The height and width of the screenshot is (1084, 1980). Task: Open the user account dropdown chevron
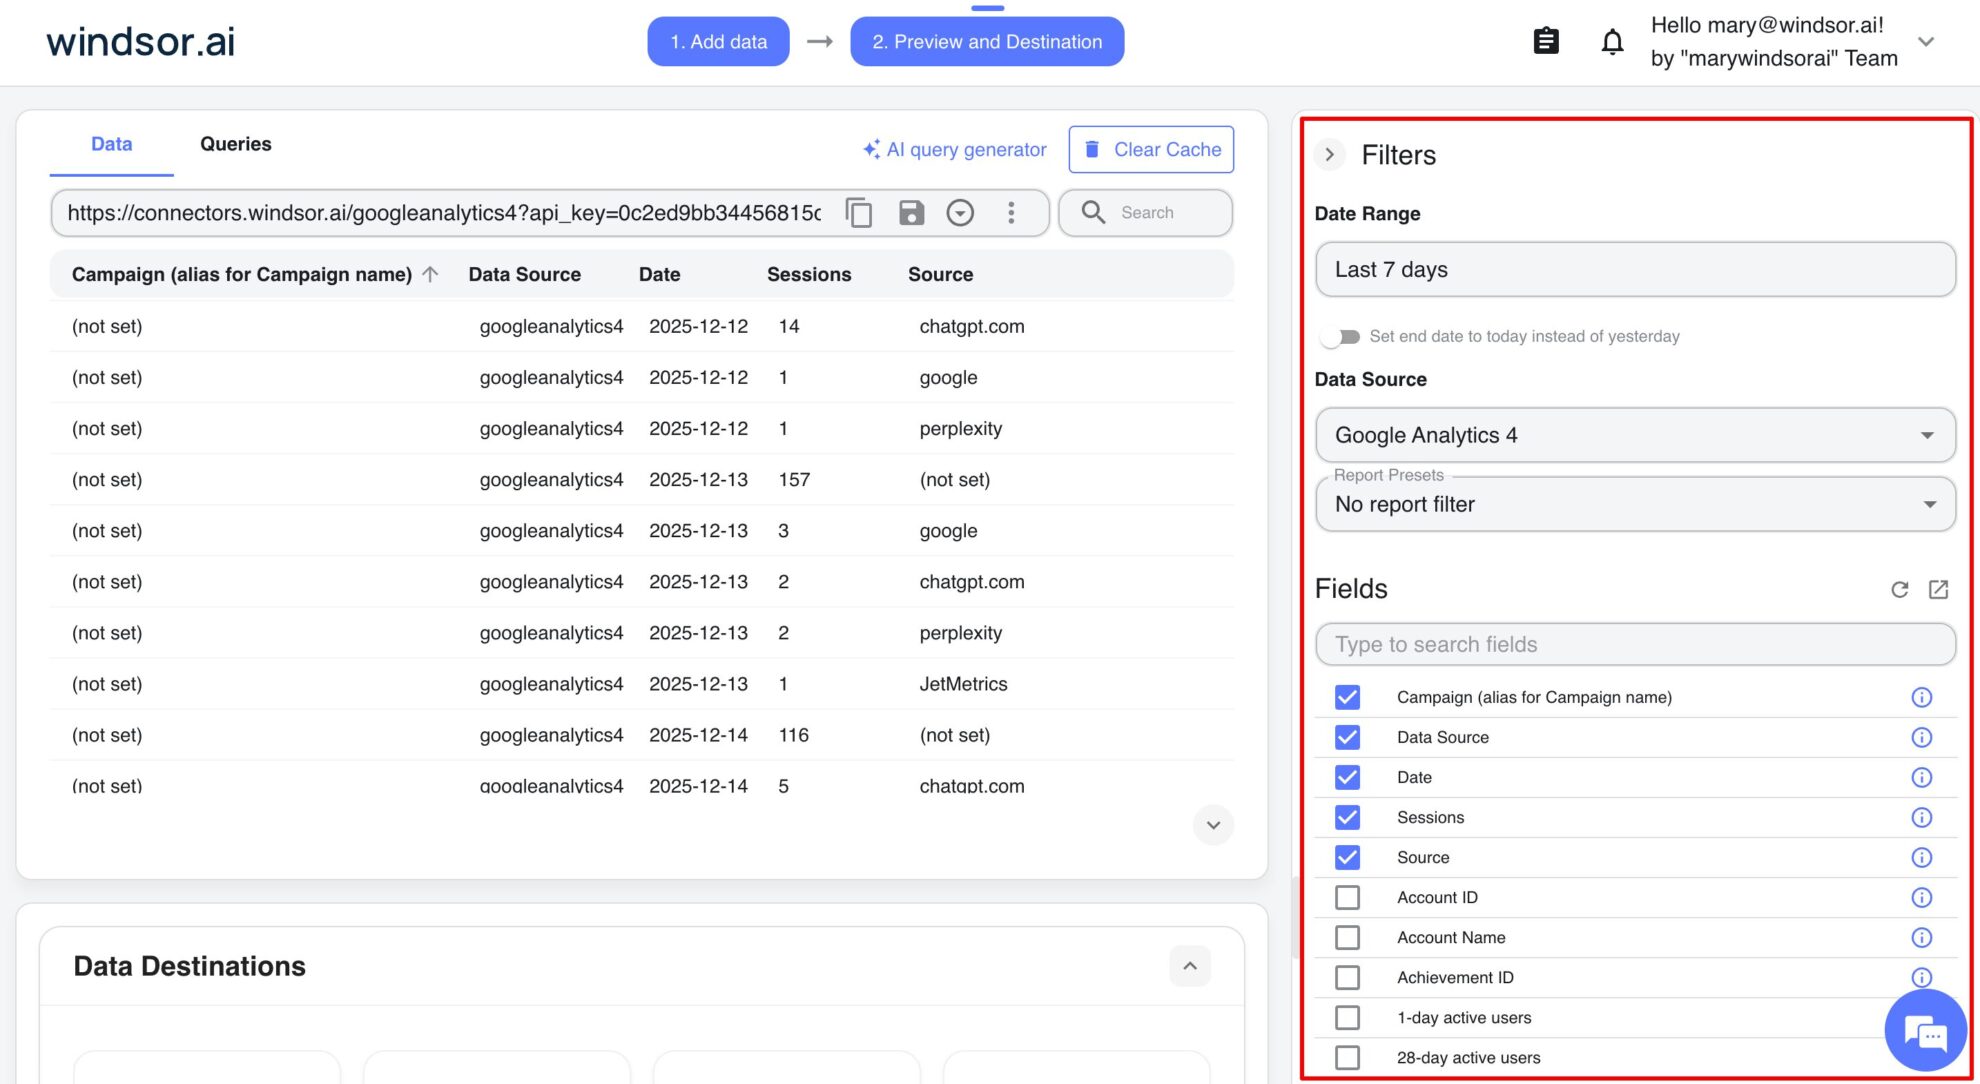coord(1926,41)
